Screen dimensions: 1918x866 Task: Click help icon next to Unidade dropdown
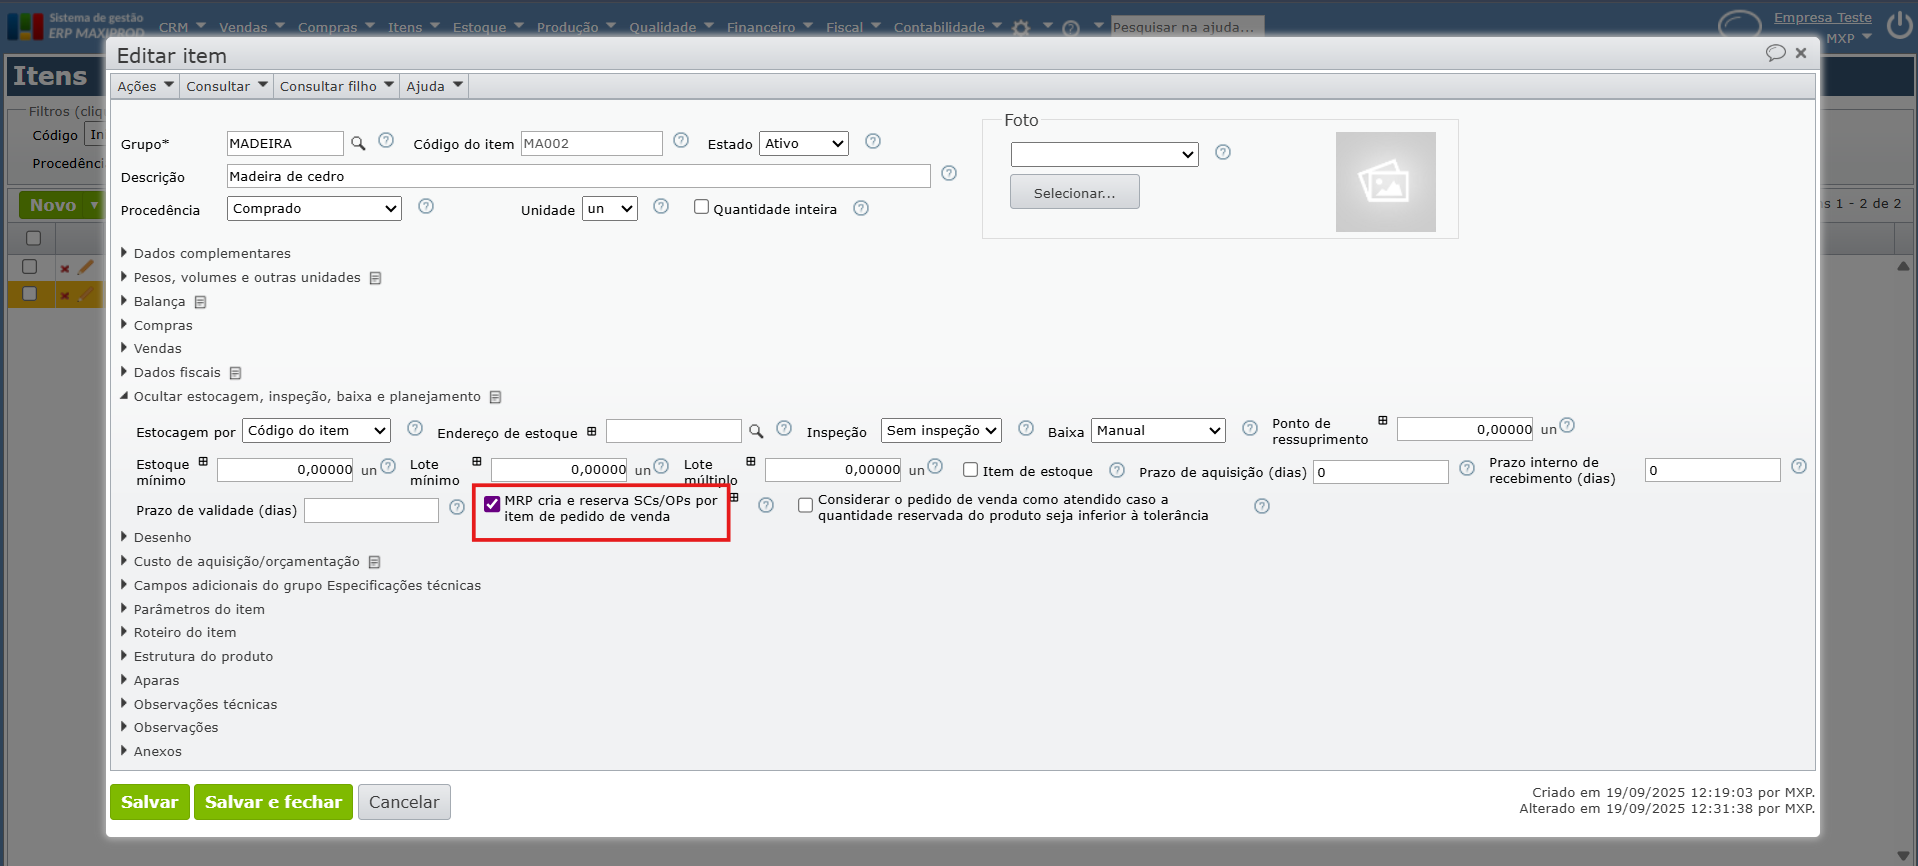(x=661, y=207)
